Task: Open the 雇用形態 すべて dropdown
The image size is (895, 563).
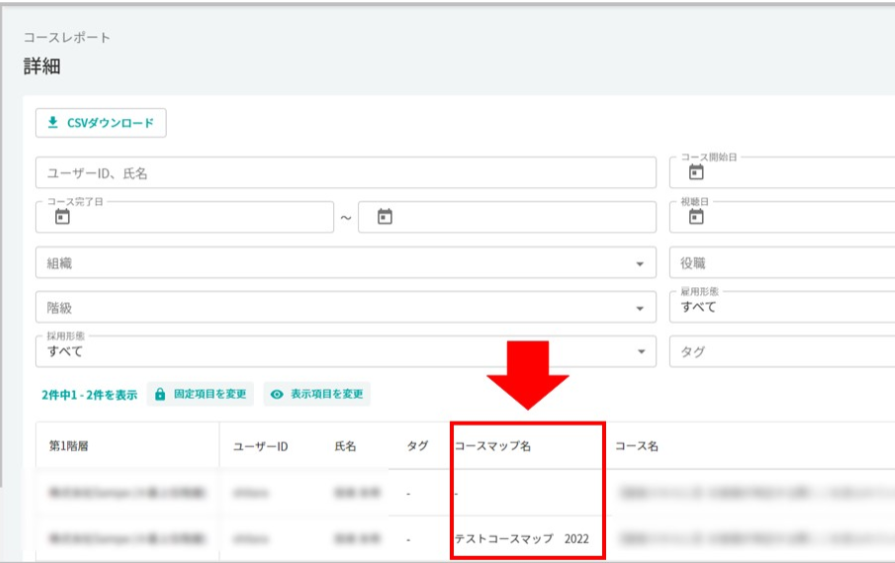Action: tap(782, 307)
